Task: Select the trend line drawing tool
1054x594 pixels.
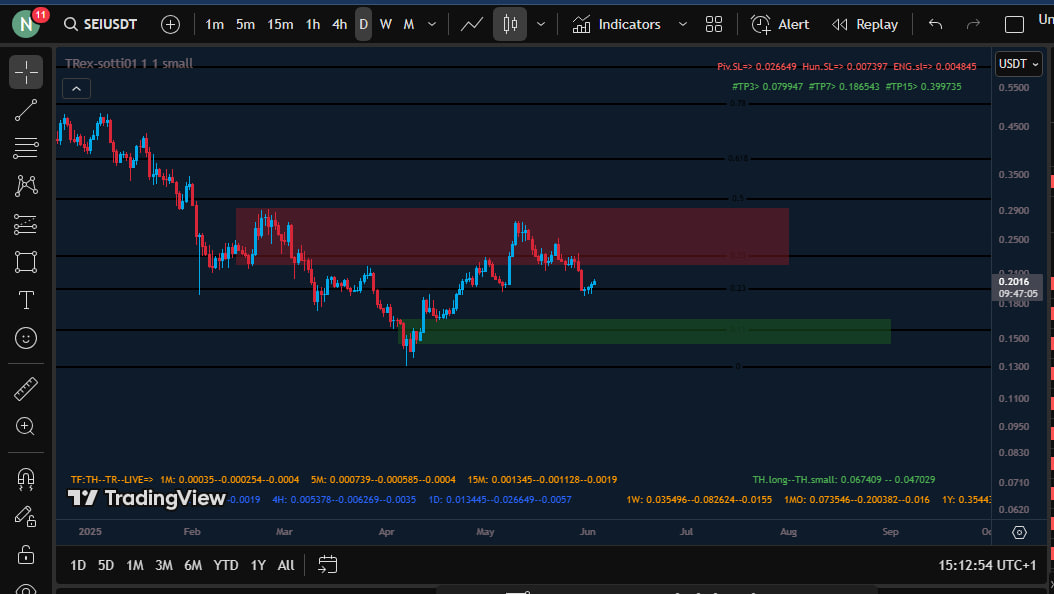Action: 26,110
